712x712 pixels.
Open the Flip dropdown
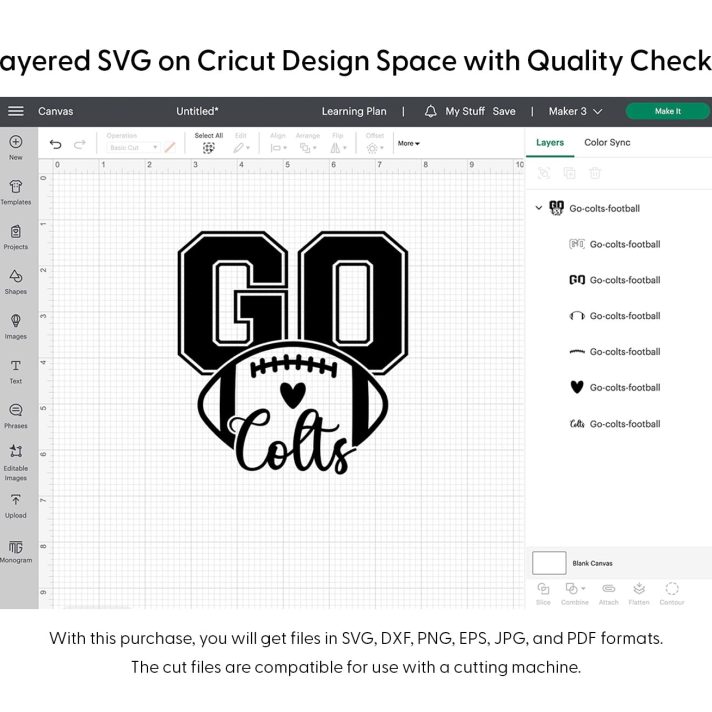click(338, 148)
